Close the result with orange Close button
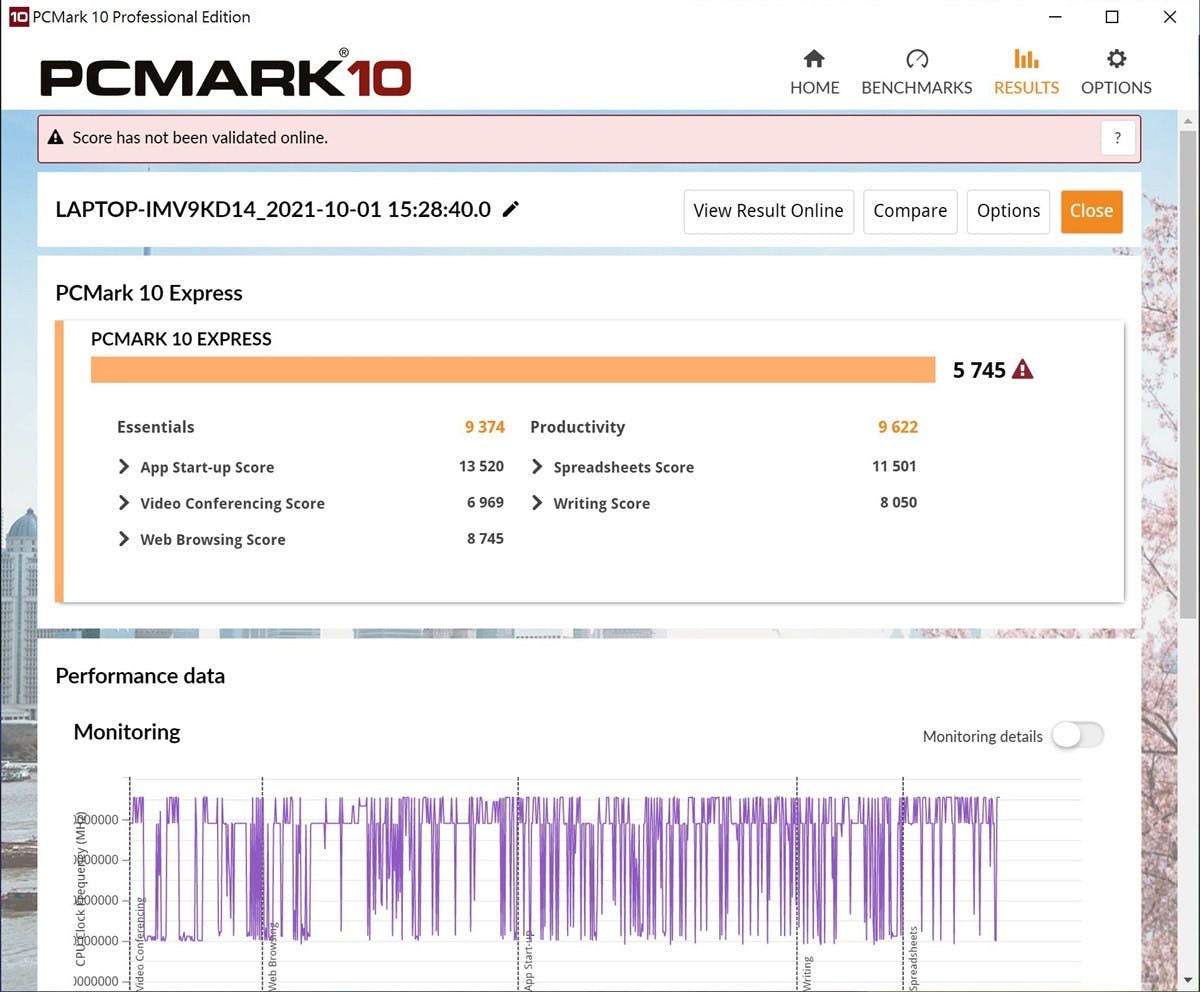Image resolution: width=1200 pixels, height=992 pixels. tap(1091, 211)
